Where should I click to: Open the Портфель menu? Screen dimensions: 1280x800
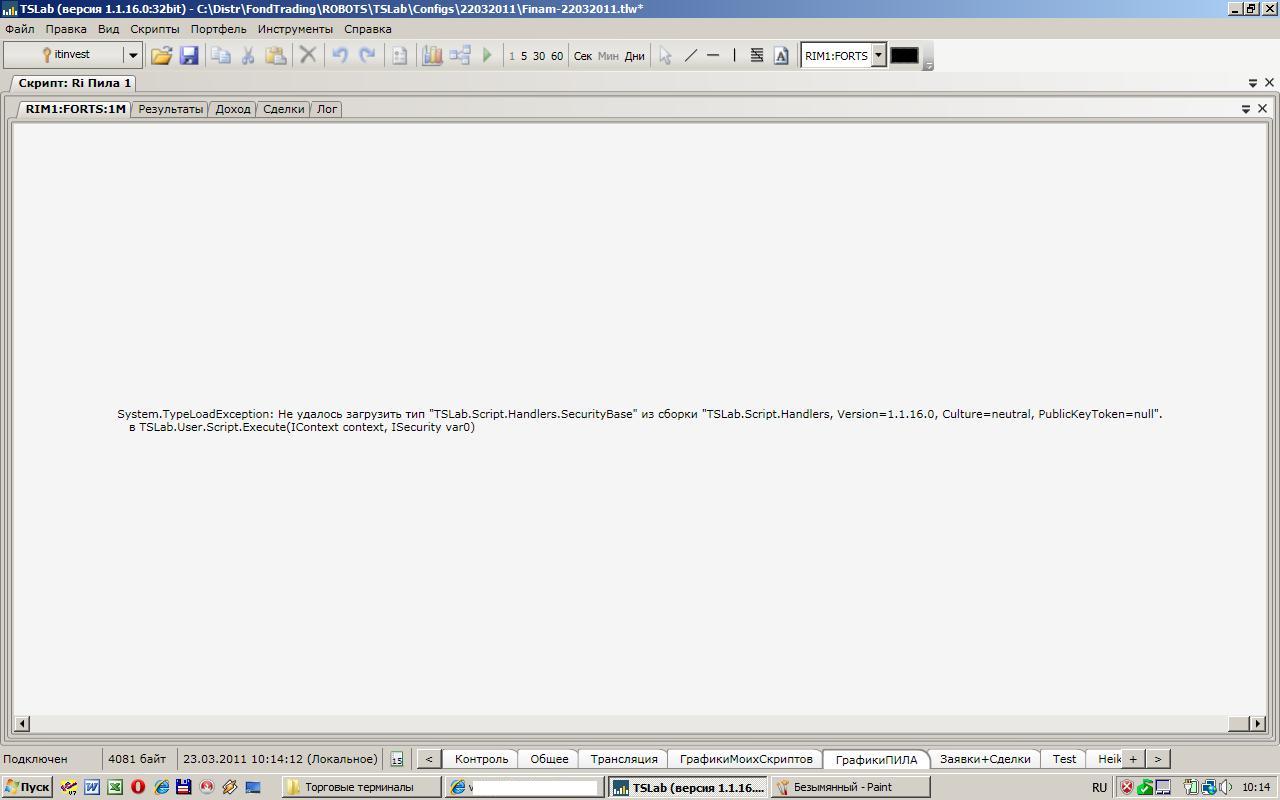click(218, 29)
